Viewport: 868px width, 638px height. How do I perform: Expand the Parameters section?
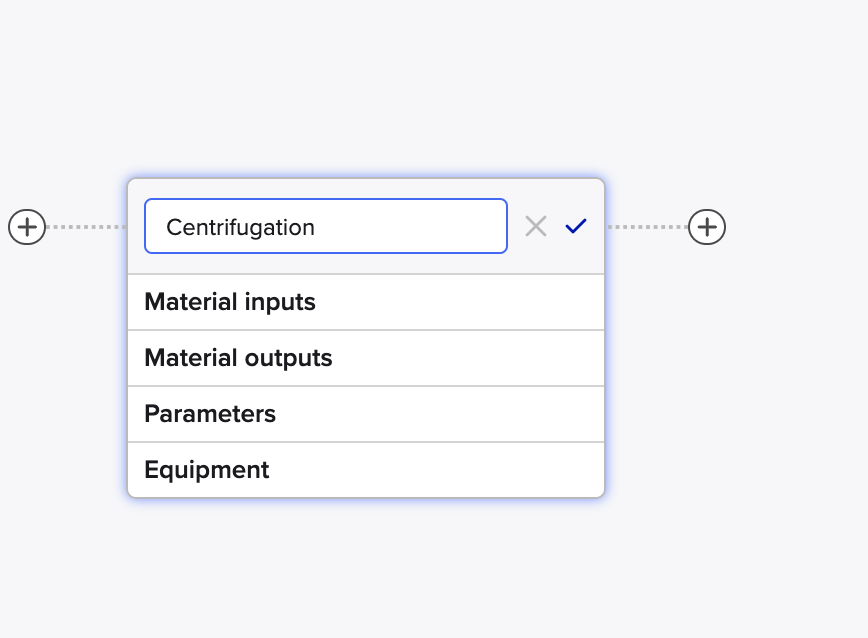pos(366,414)
